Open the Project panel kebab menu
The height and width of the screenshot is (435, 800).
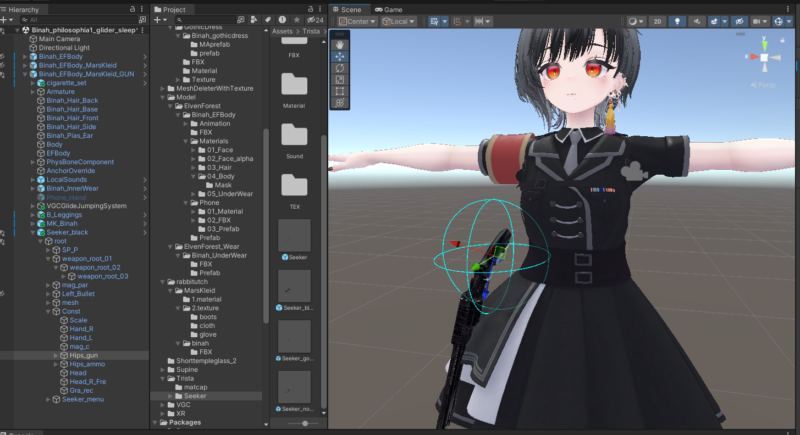320,9
